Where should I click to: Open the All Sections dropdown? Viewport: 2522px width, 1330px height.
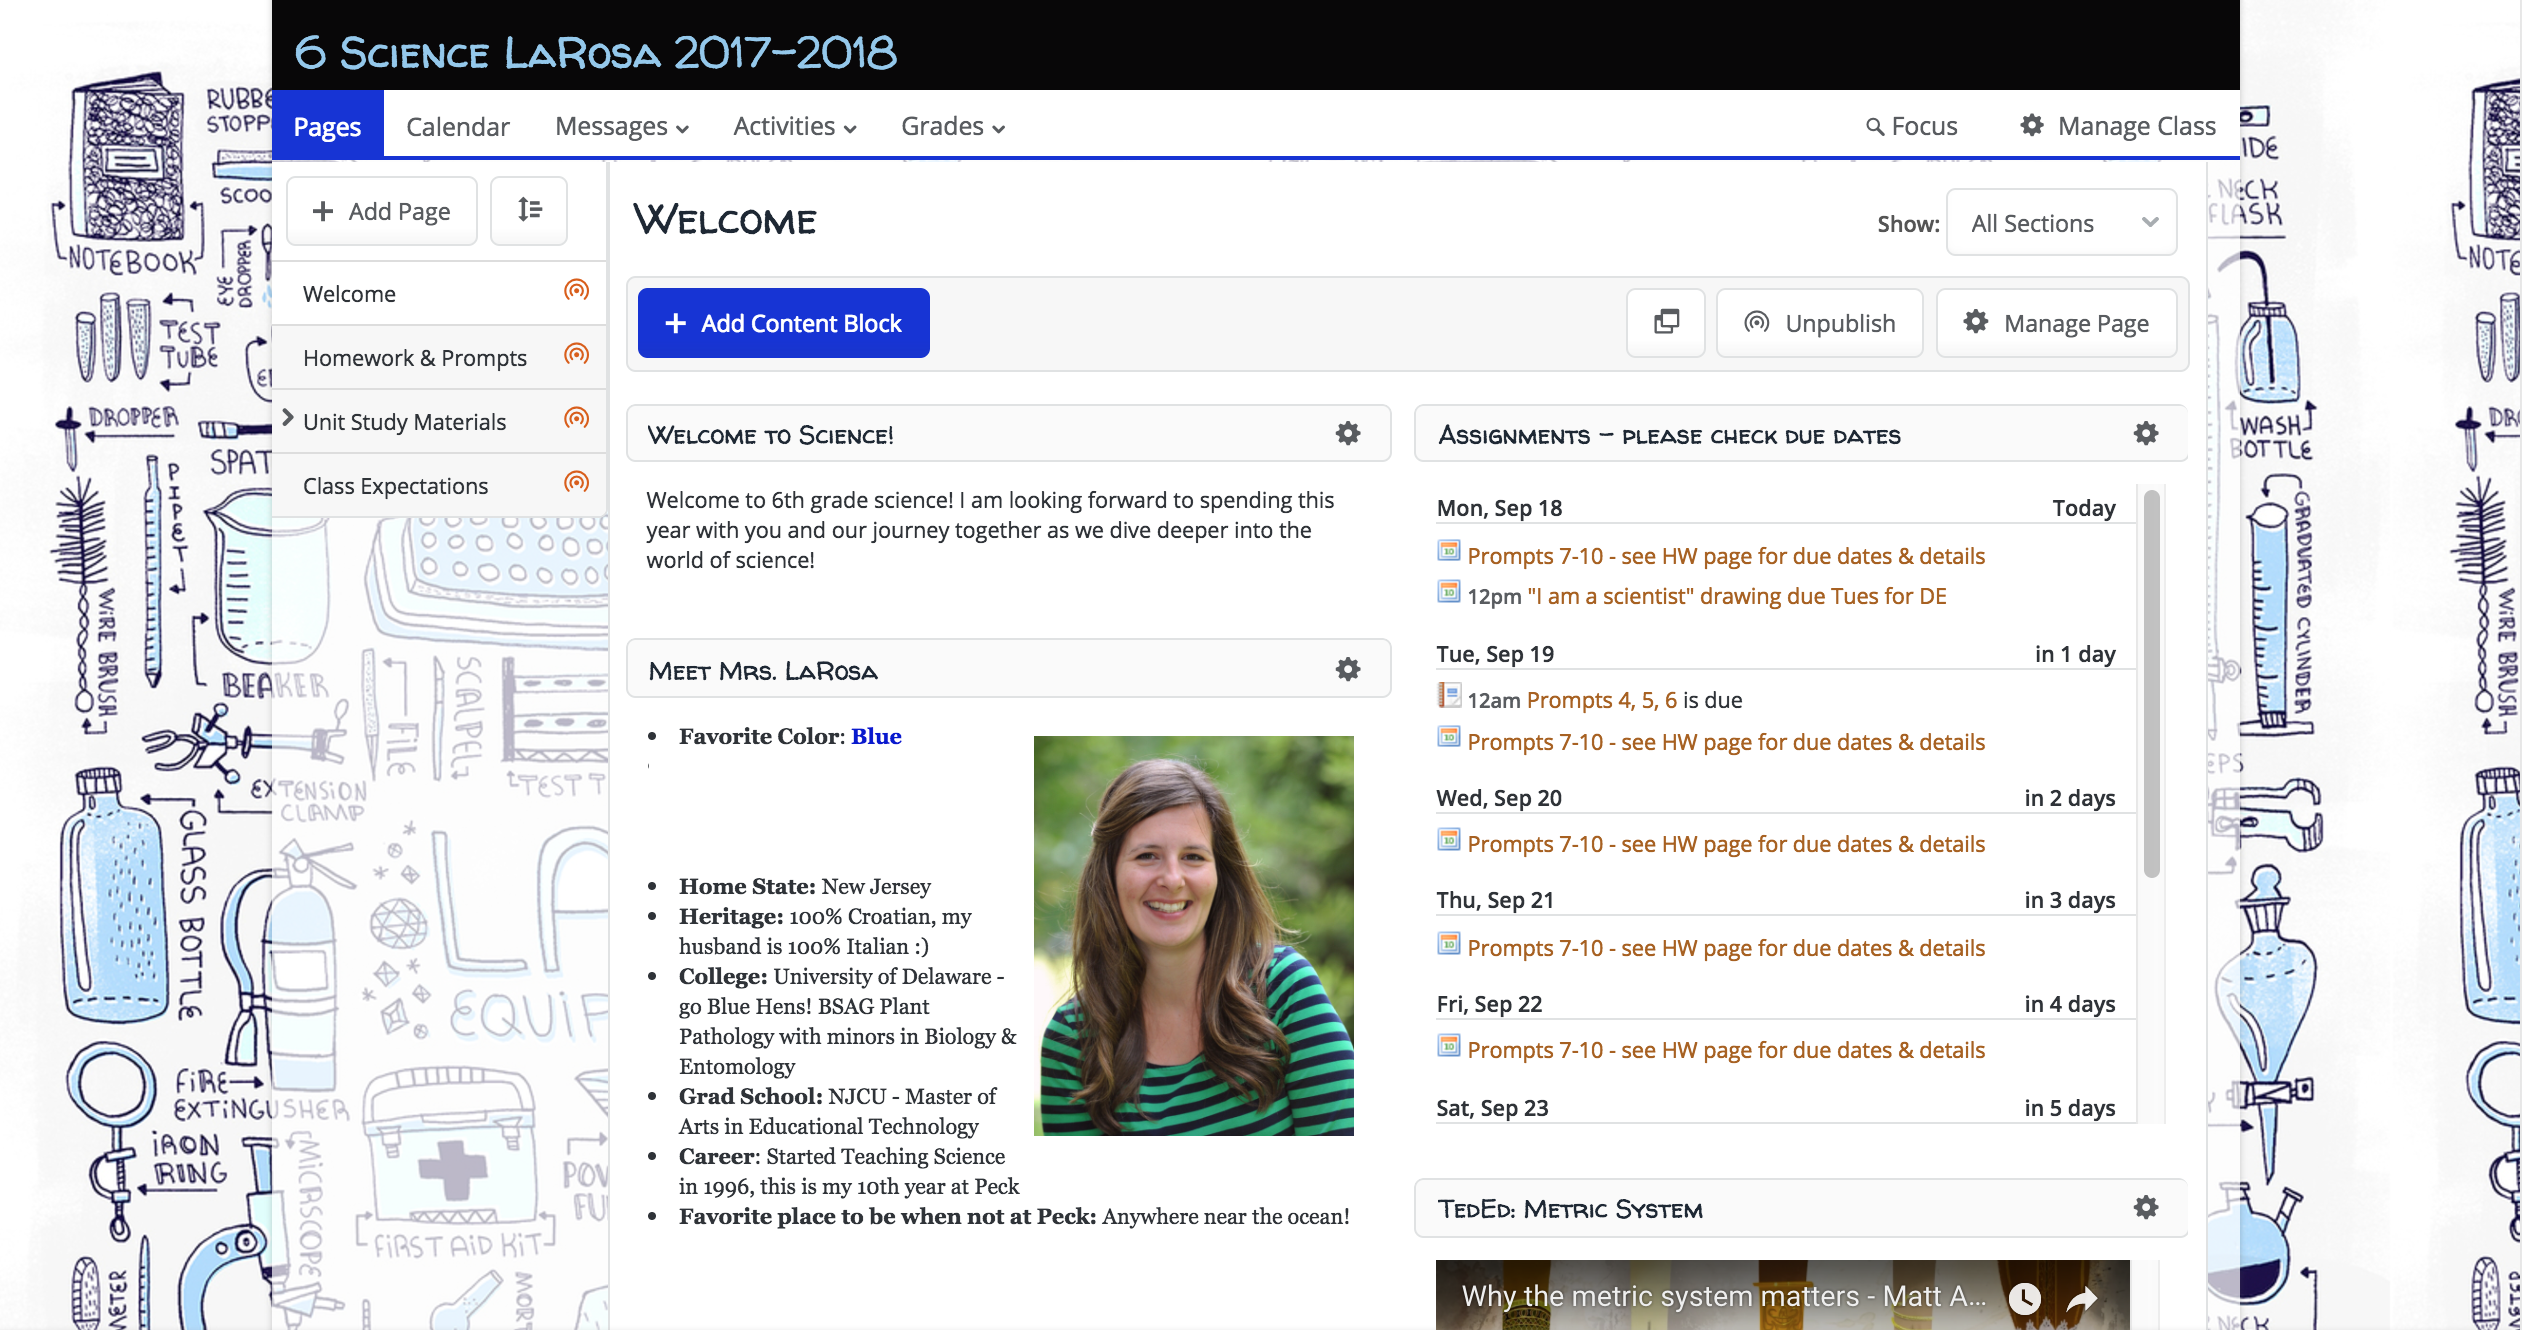pos(2061,222)
